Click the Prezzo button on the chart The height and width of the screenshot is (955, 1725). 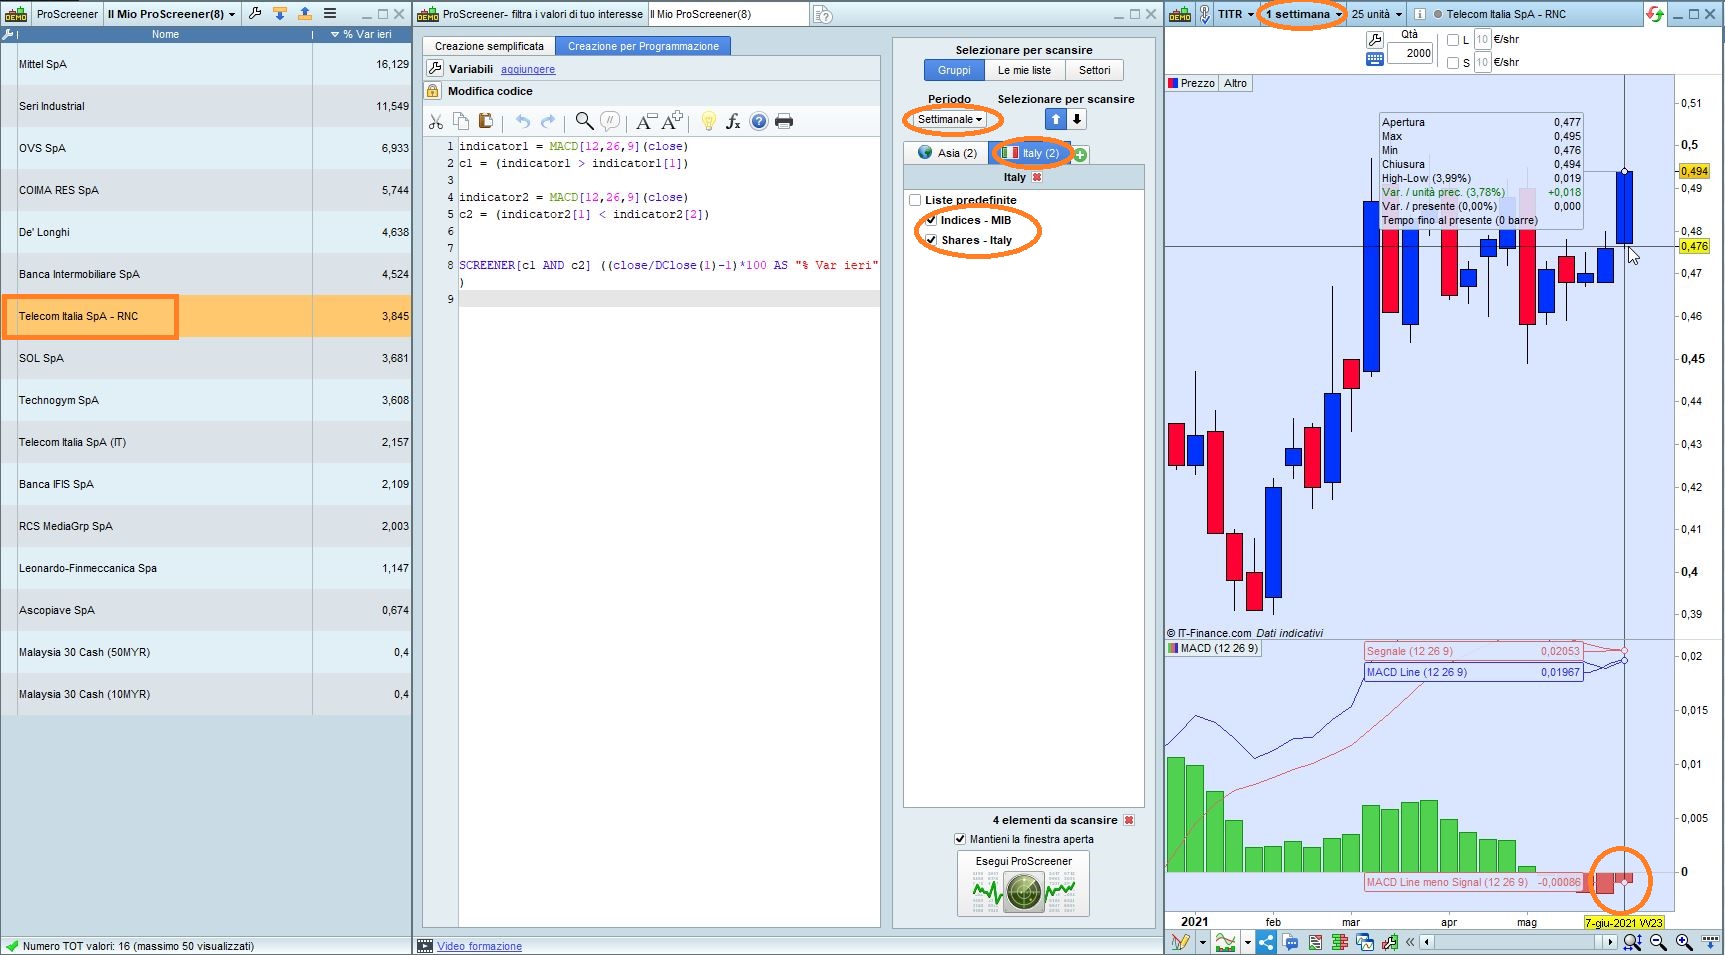point(1191,83)
